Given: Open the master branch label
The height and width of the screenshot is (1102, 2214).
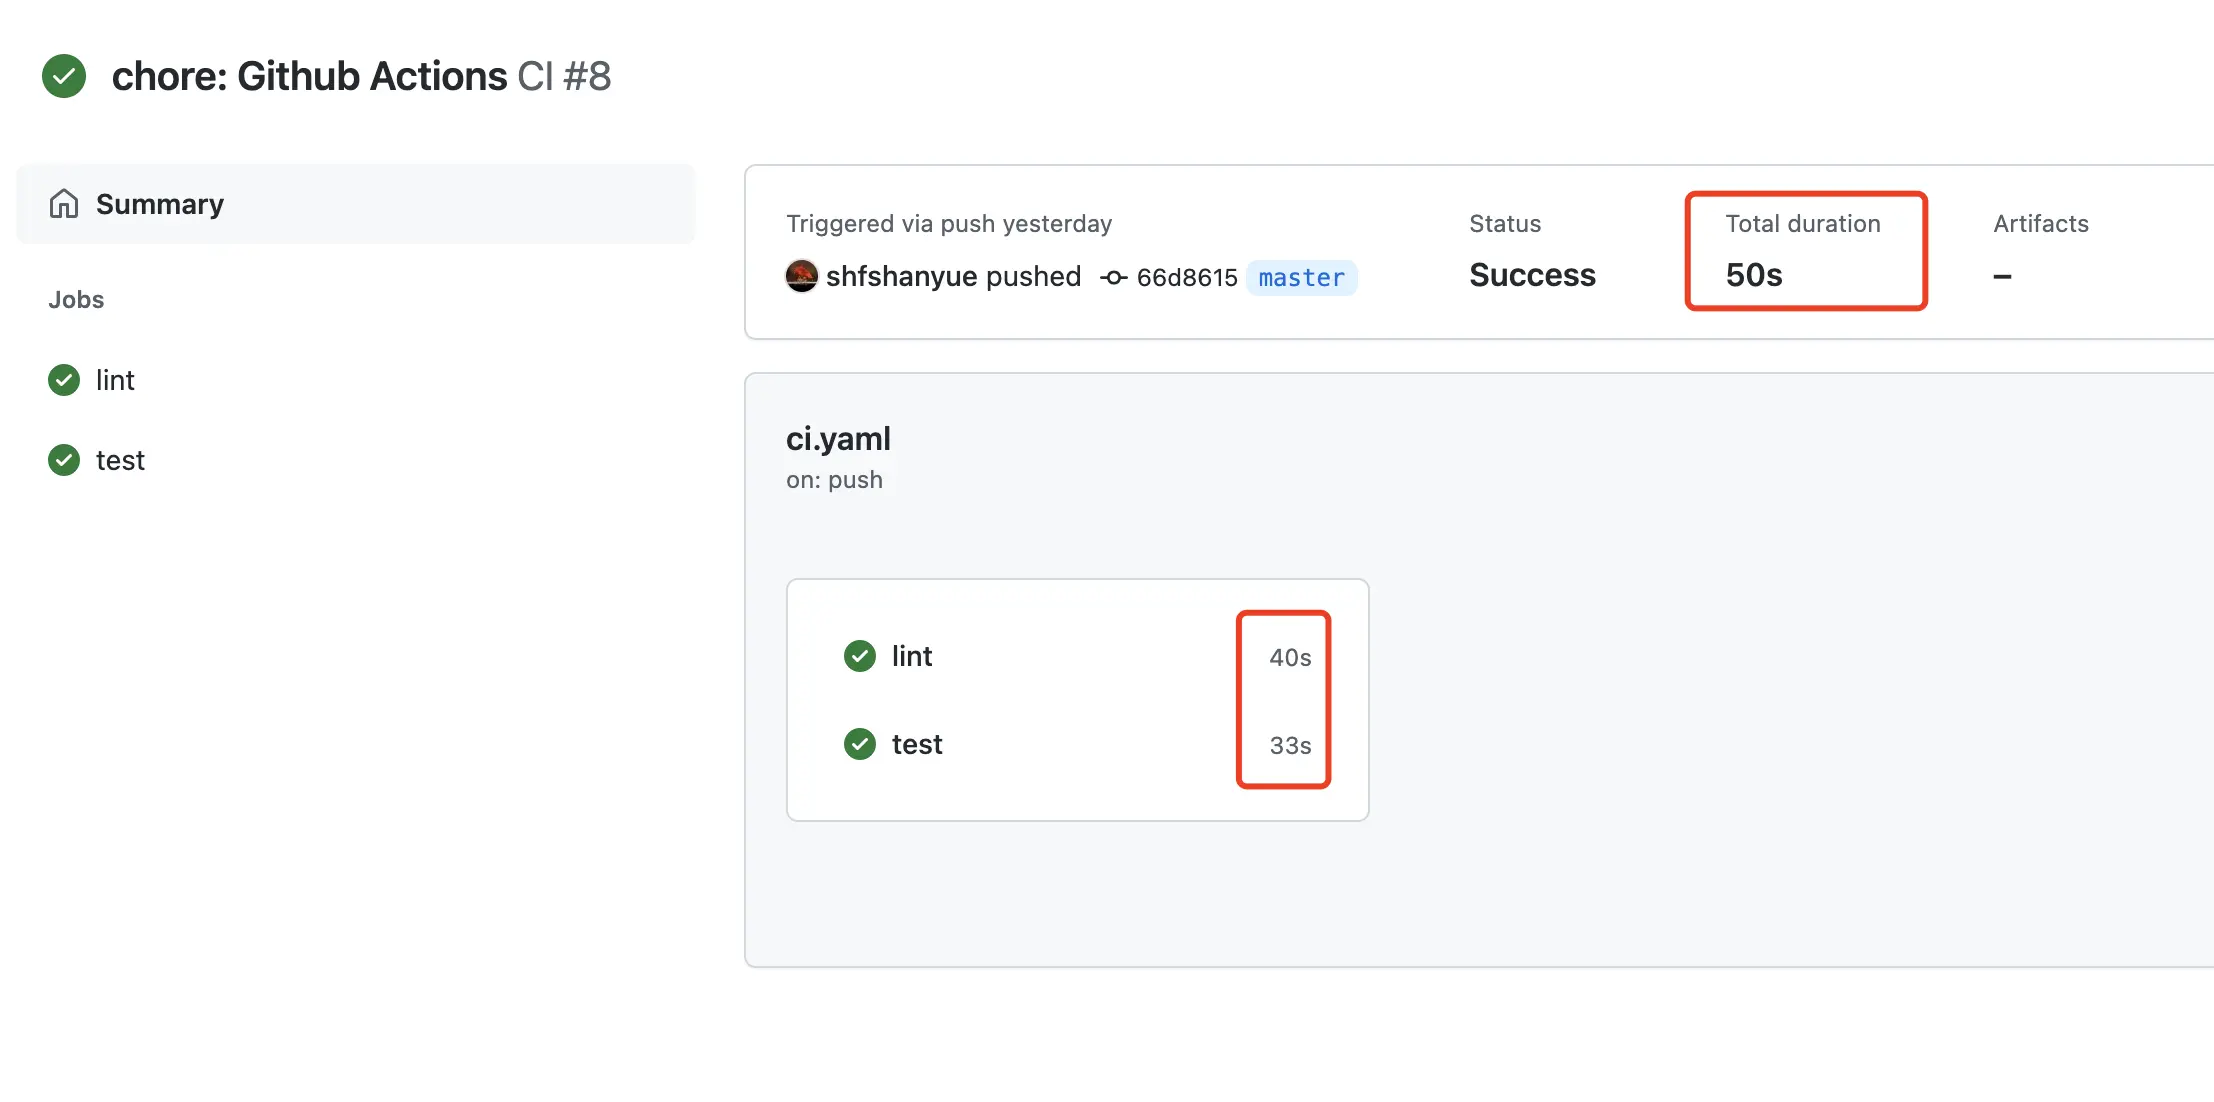Looking at the screenshot, I should point(1302,277).
